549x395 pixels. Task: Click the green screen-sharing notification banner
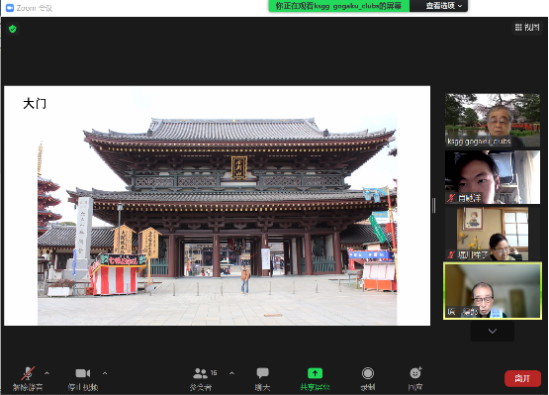coord(339,6)
